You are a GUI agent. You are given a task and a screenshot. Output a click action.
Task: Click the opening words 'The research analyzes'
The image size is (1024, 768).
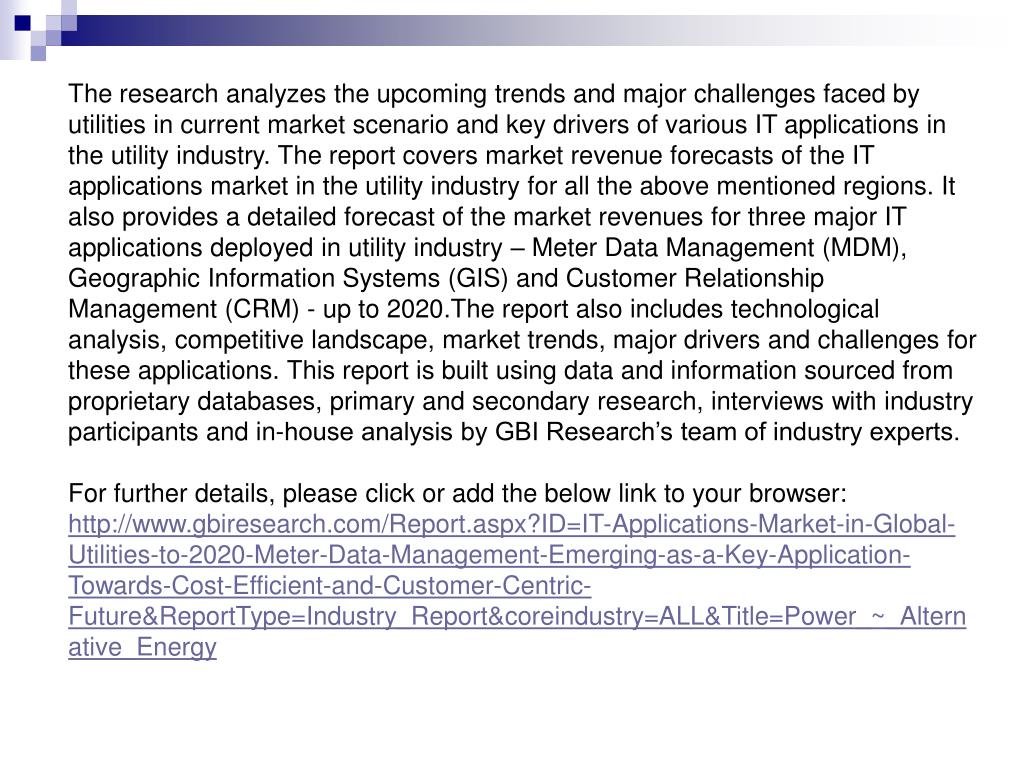pyautogui.click(x=197, y=94)
